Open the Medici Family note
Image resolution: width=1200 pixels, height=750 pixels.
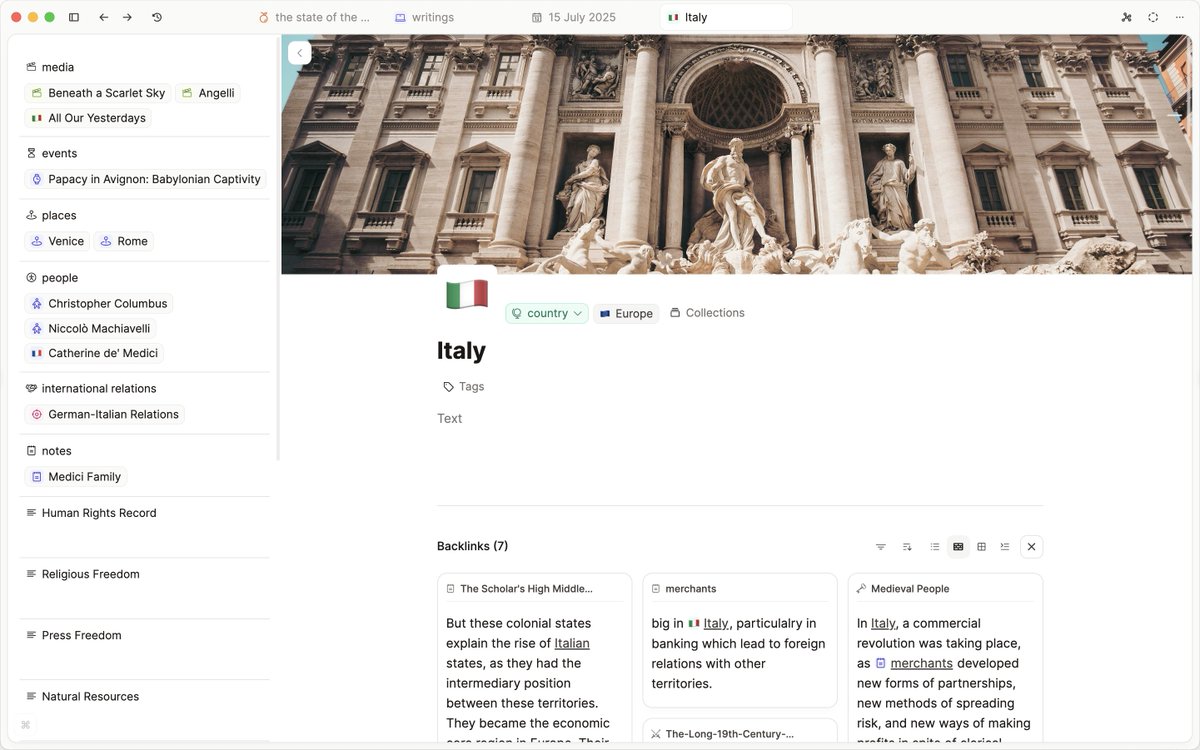coord(76,477)
